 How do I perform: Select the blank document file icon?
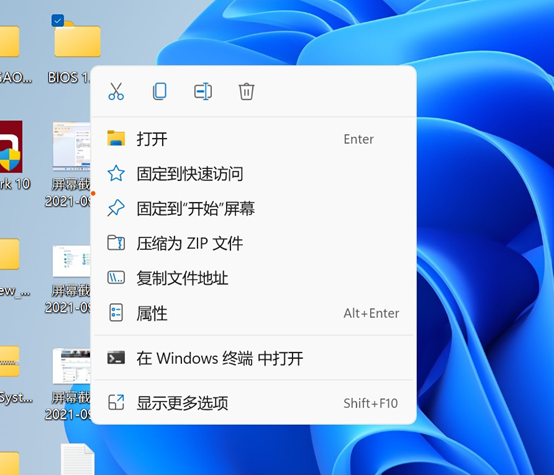78,459
